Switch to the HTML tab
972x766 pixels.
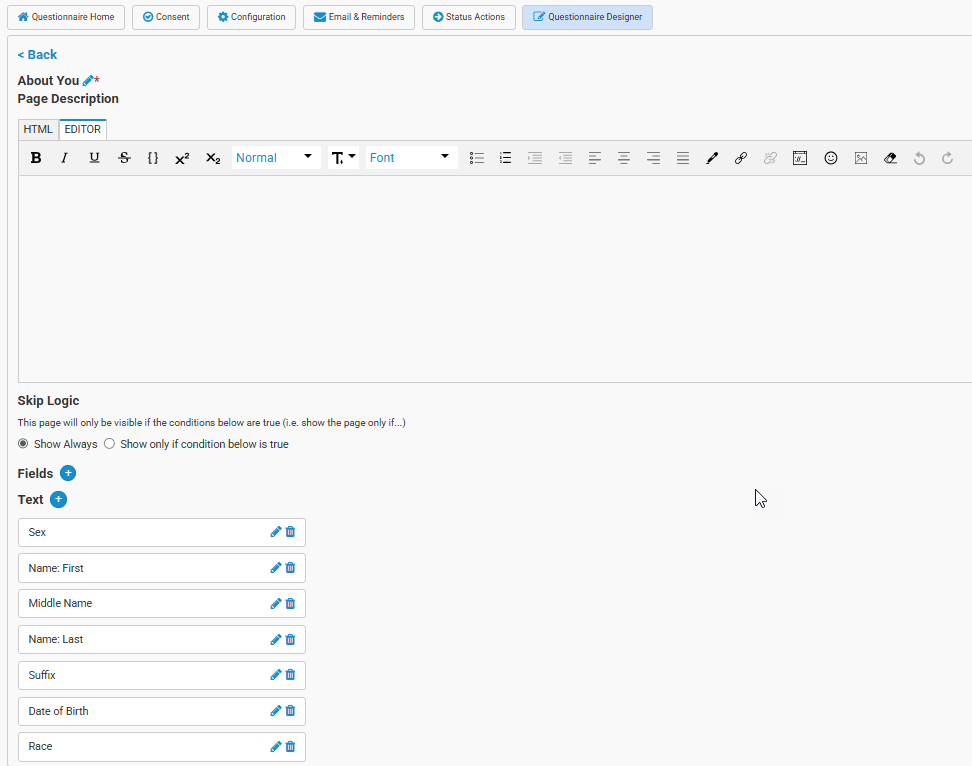[x=38, y=129]
